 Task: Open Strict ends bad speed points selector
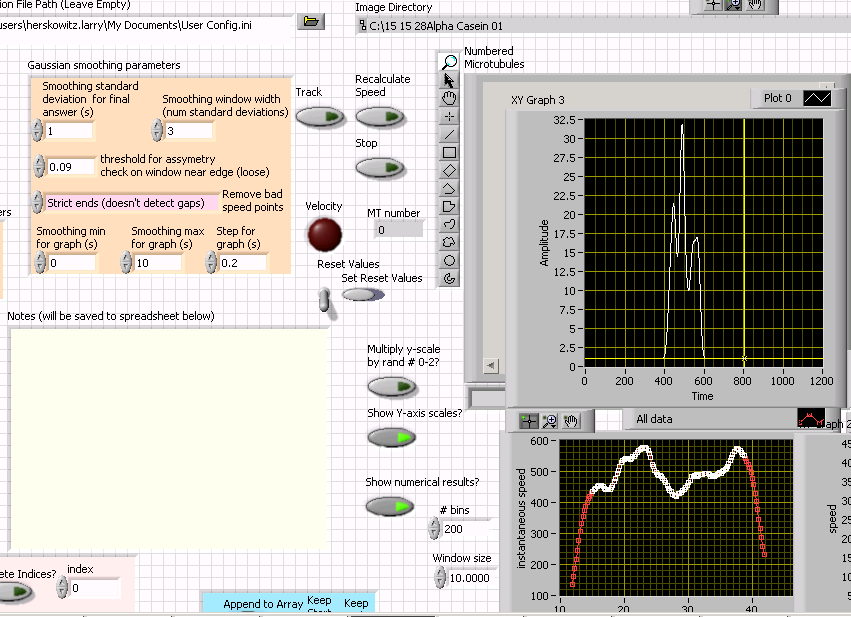click(x=130, y=203)
